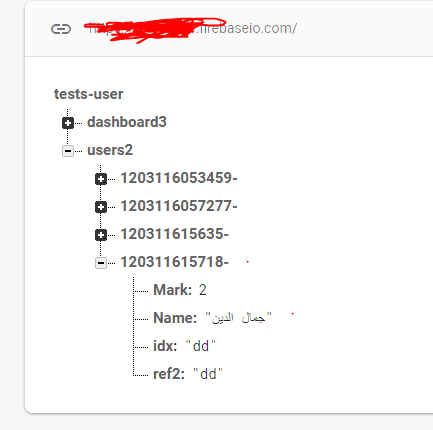Expand node 1203116057277-
433x430 pixels.
pyautogui.click(x=101, y=207)
